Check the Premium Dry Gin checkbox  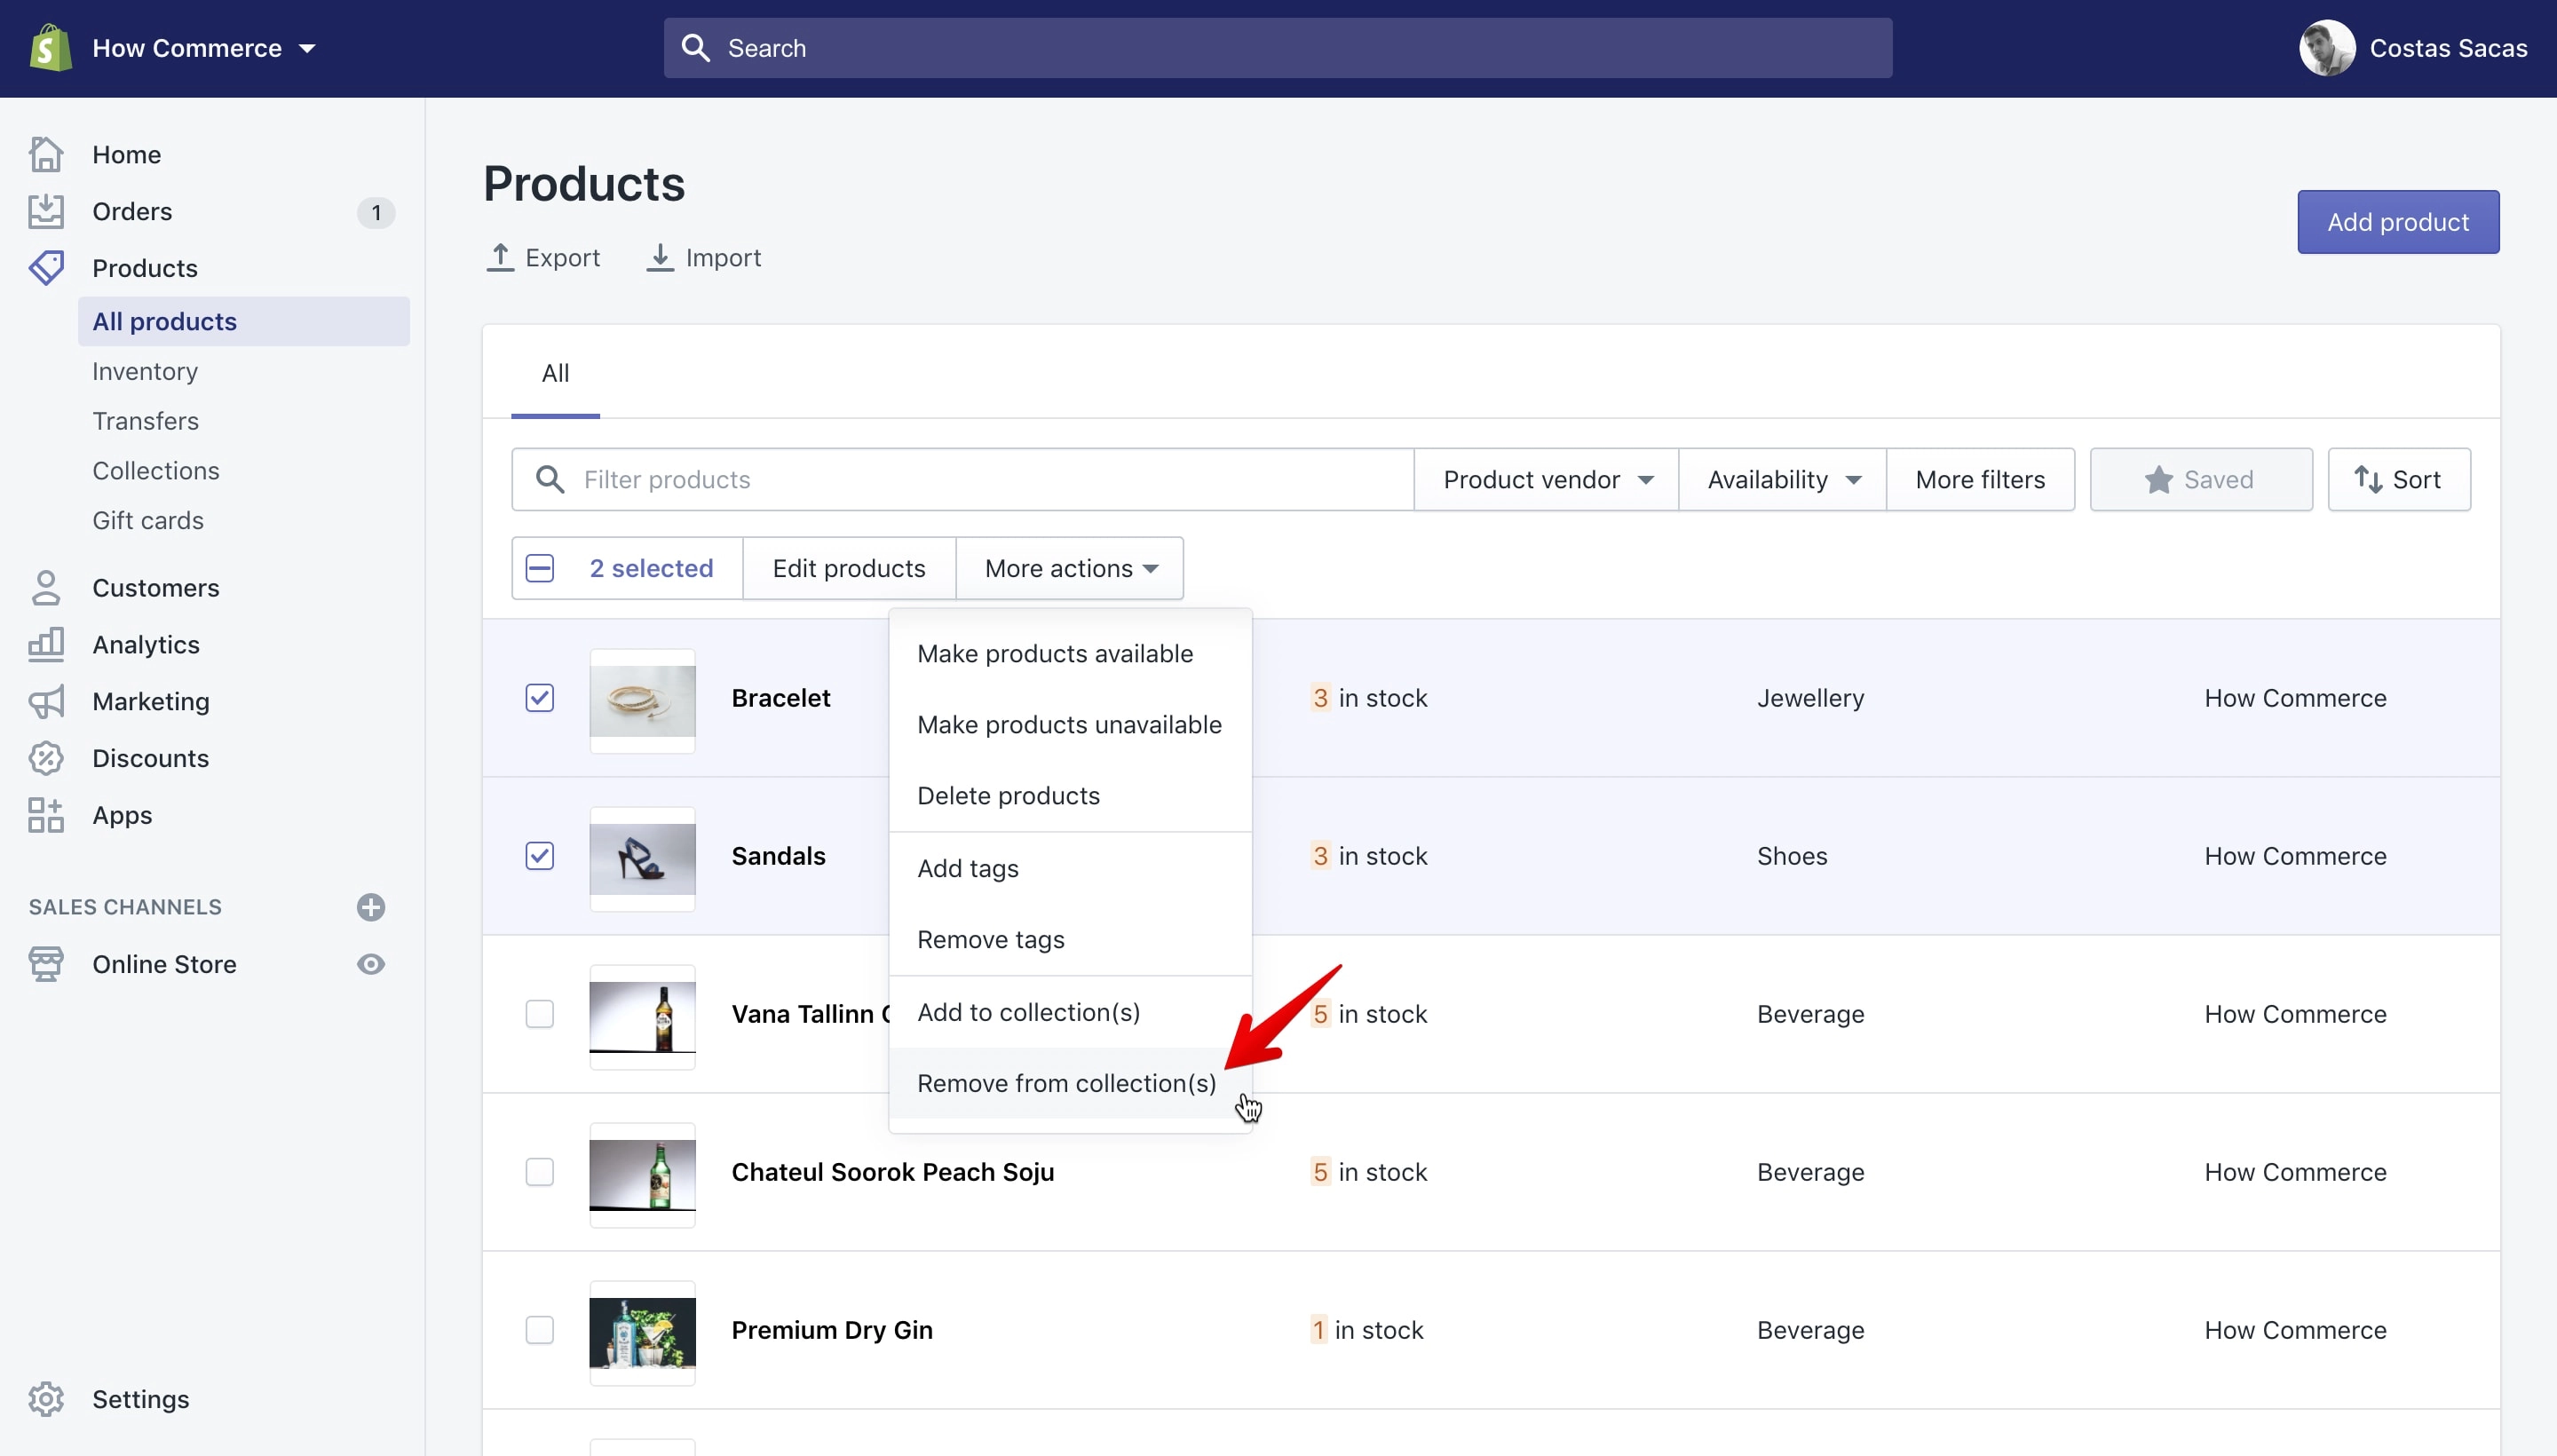(x=540, y=1330)
